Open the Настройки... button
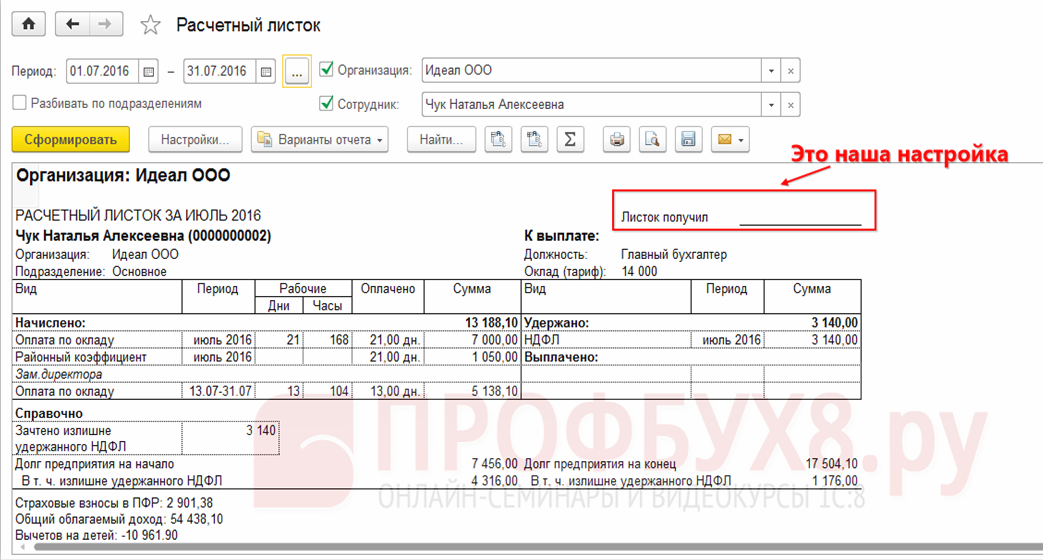This screenshot has height=560, width=1043. [x=195, y=140]
